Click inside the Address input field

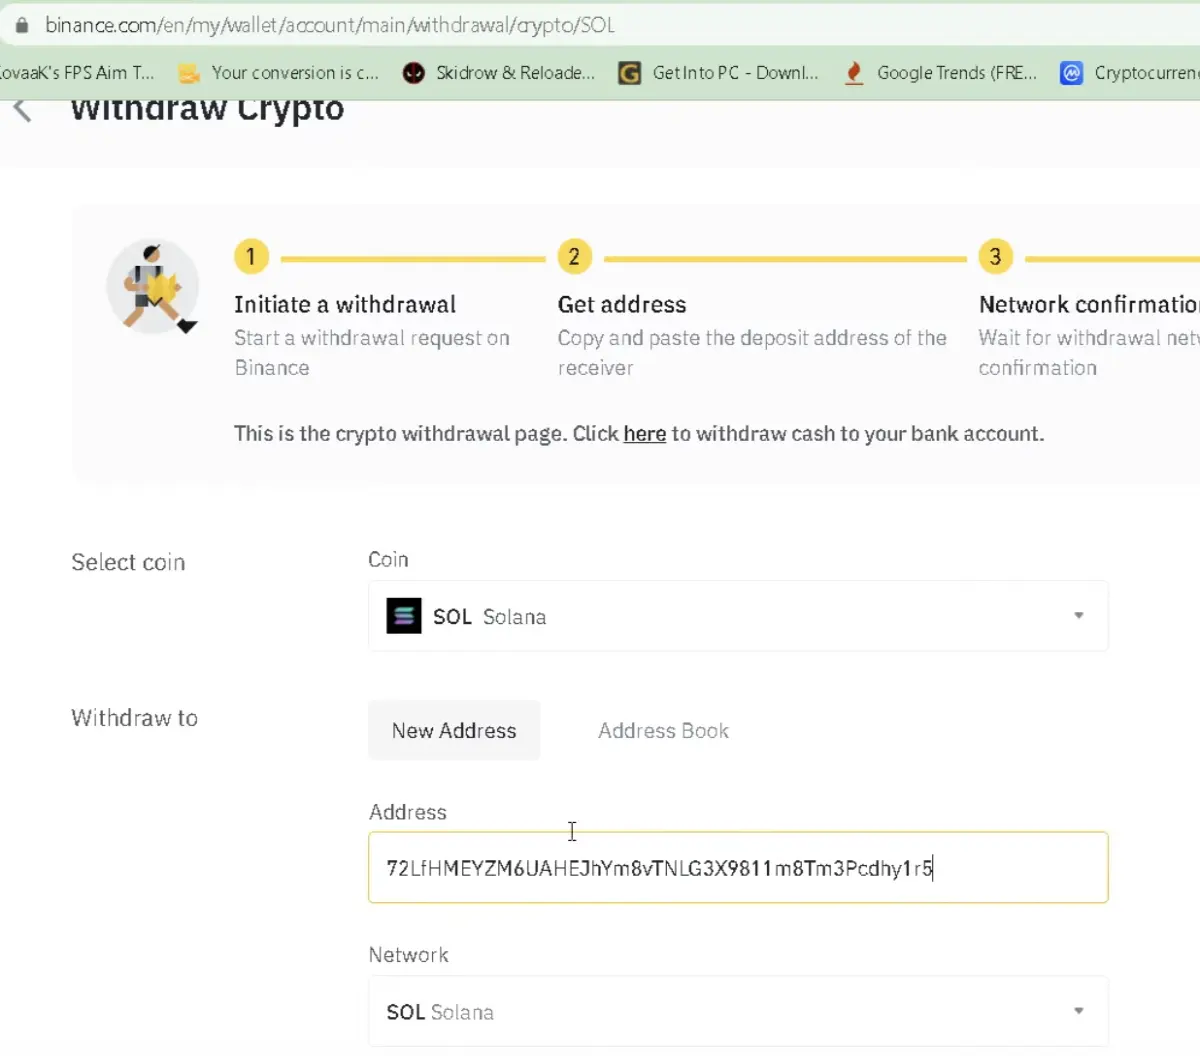[x=738, y=867]
